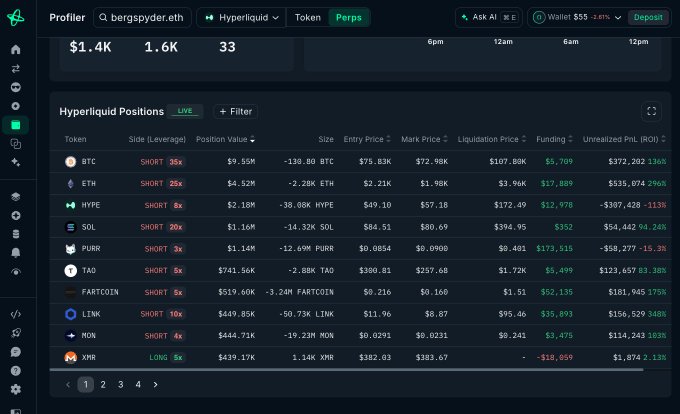Click the MON token icon
This screenshot has height=414, width=680.
(x=70, y=336)
